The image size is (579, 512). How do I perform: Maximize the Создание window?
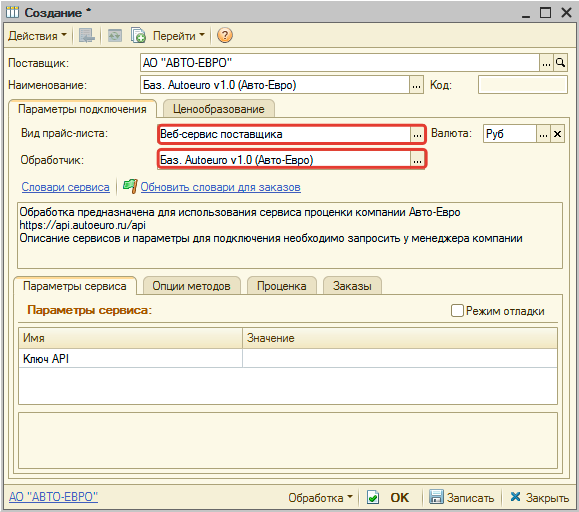[545, 13]
